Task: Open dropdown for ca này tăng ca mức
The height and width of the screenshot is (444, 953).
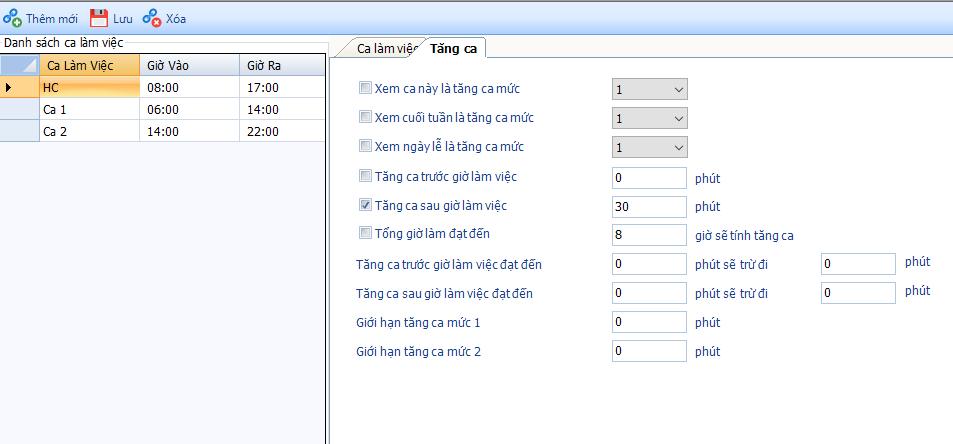Action: coord(679,90)
